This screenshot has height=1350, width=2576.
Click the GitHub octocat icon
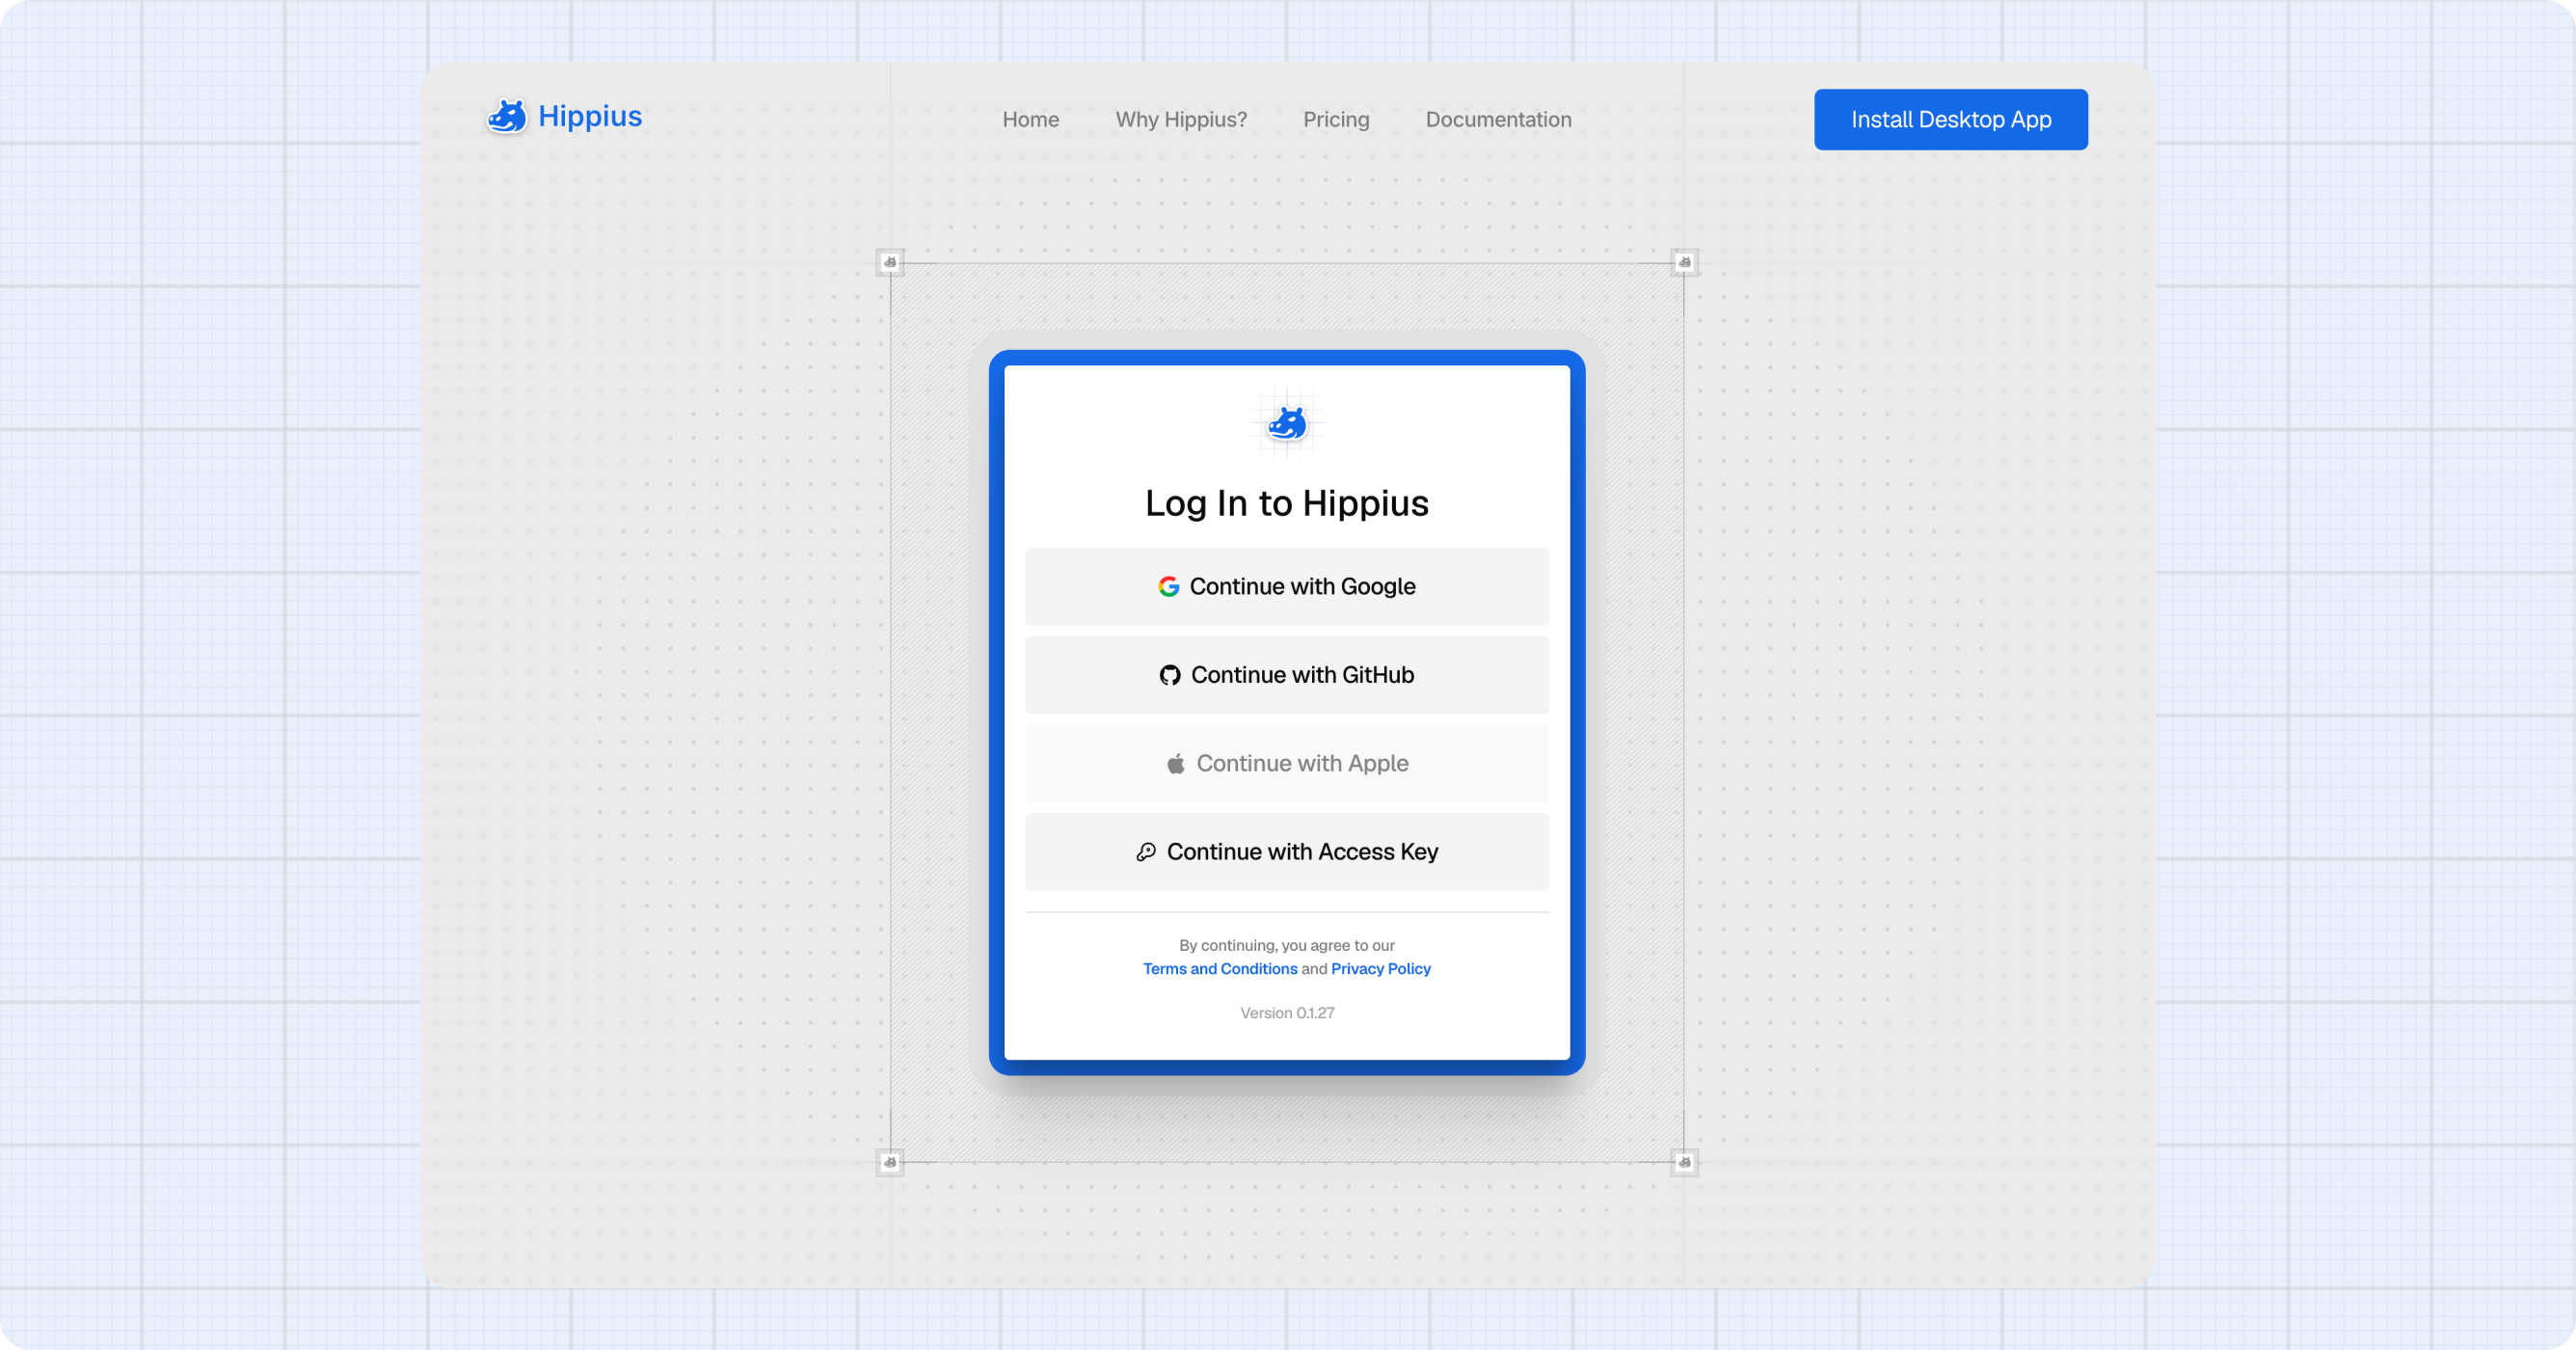1169,676
